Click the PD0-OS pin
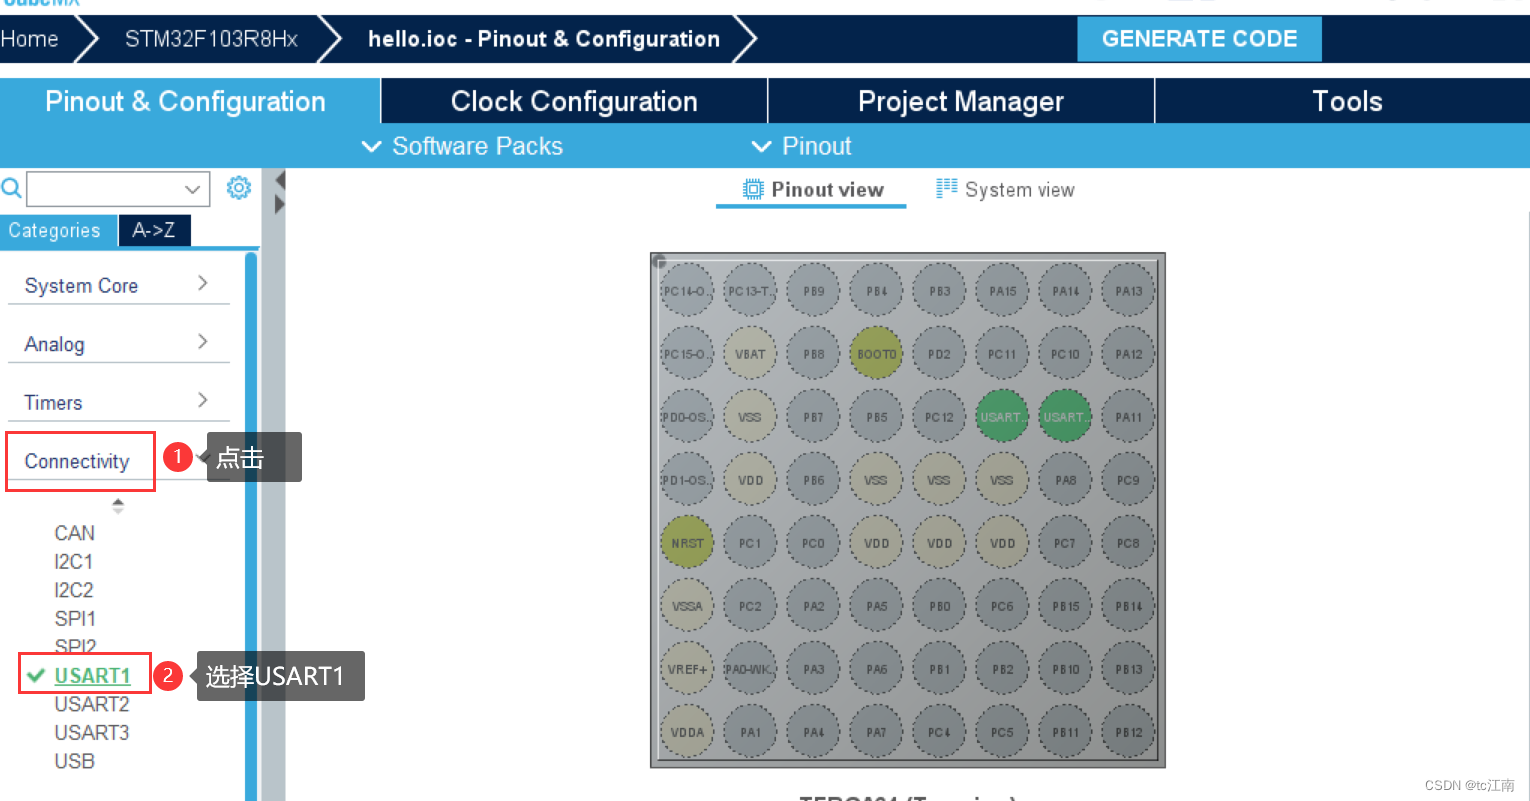Viewport: 1530px width, 801px height. coord(687,417)
